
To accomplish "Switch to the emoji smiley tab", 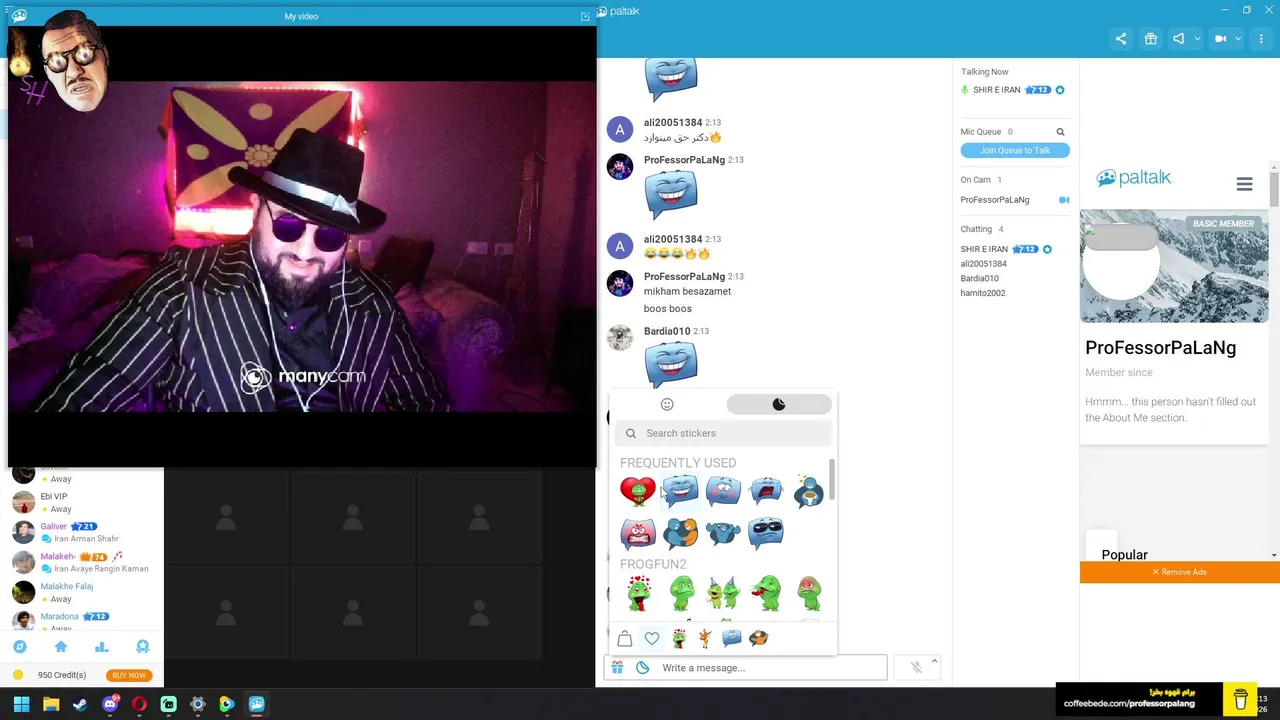I will coord(667,404).
